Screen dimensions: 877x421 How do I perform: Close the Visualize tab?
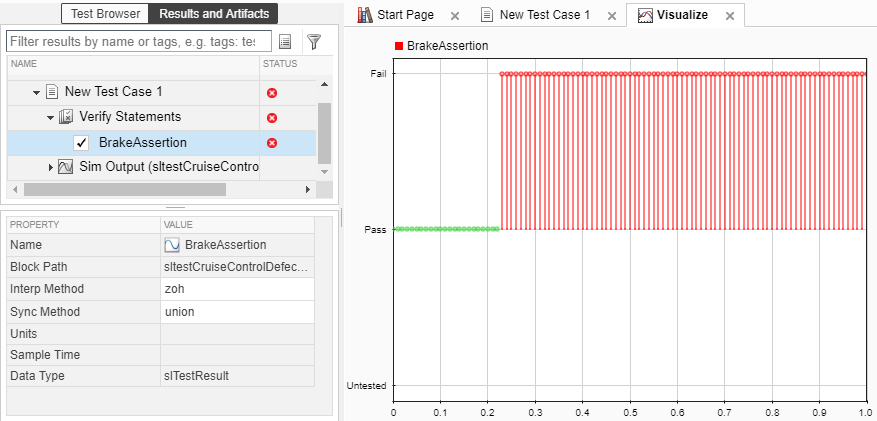click(730, 16)
